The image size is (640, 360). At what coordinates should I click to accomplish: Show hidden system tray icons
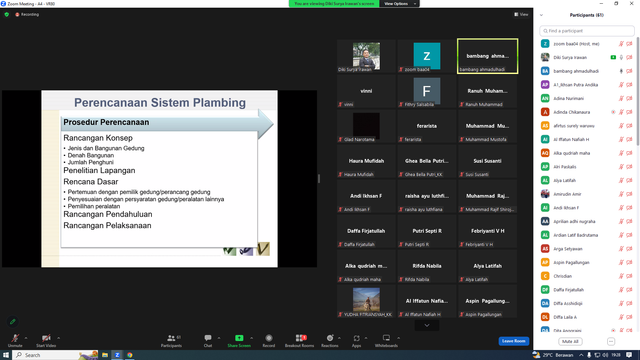581,355
